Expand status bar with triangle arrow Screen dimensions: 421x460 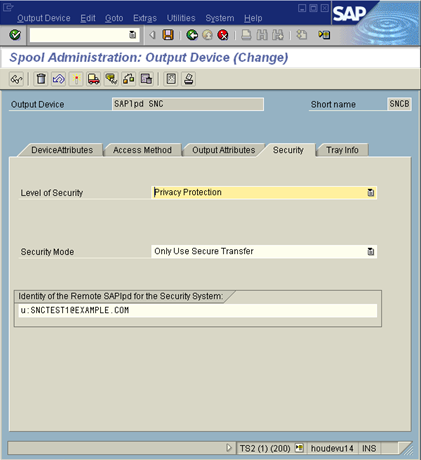229,448
